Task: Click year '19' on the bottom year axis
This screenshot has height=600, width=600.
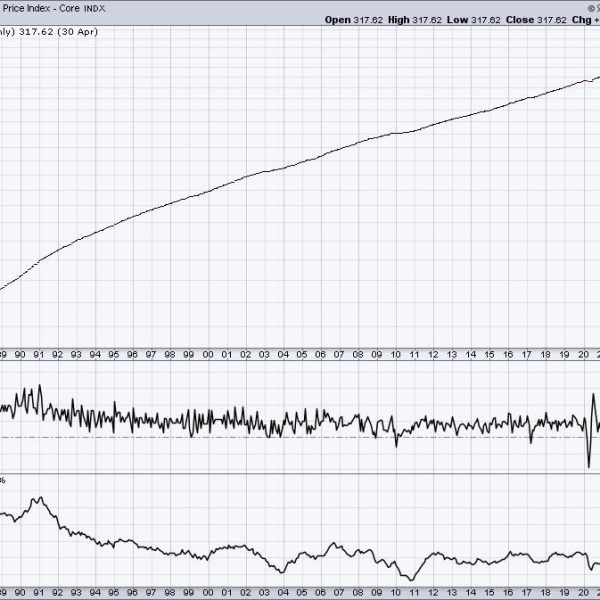Action: pyautogui.click(x=564, y=593)
